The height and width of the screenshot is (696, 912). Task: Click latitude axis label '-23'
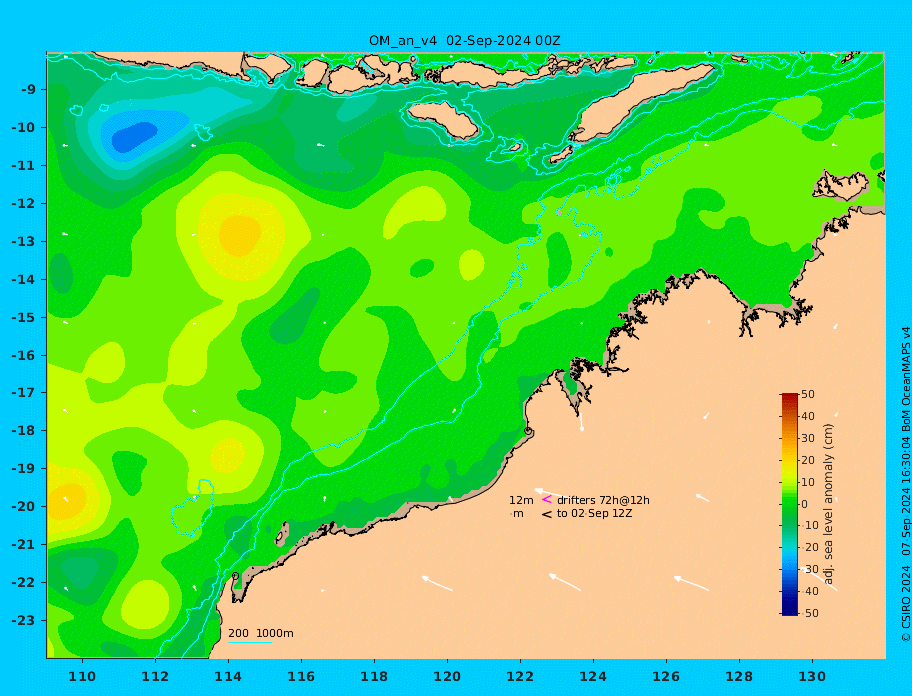pyautogui.click(x=23, y=620)
